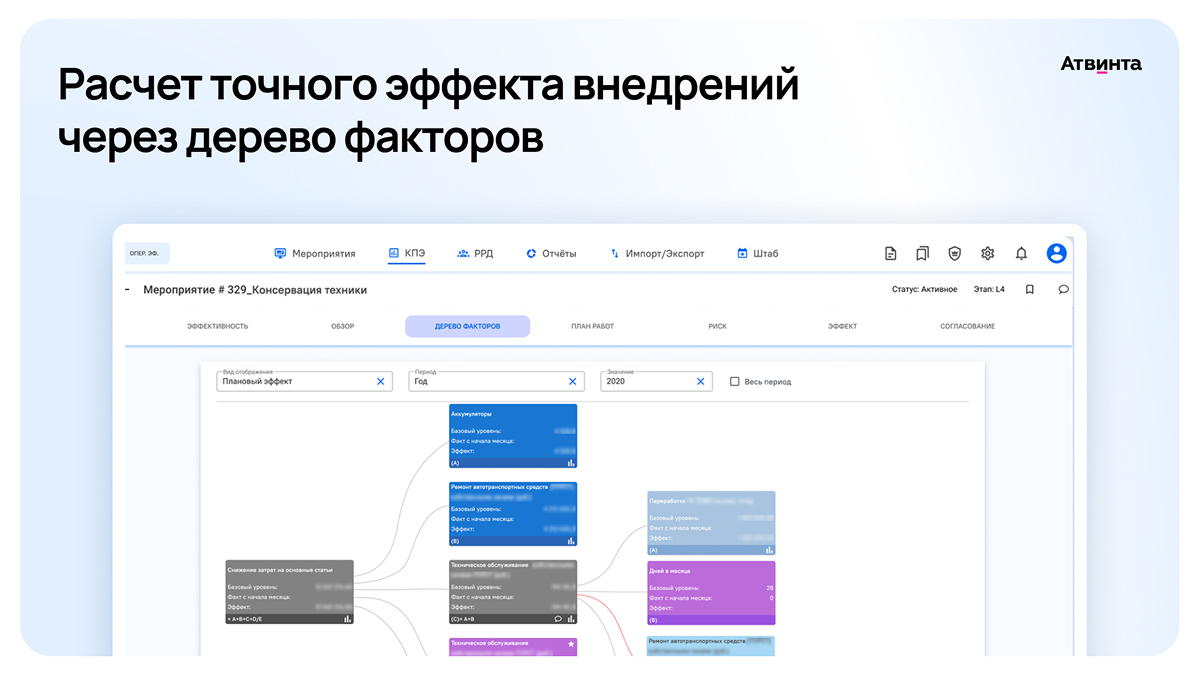Open settings via the gear icon
The width and height of the screenshot is (1200, 675).
coord(987,254)
